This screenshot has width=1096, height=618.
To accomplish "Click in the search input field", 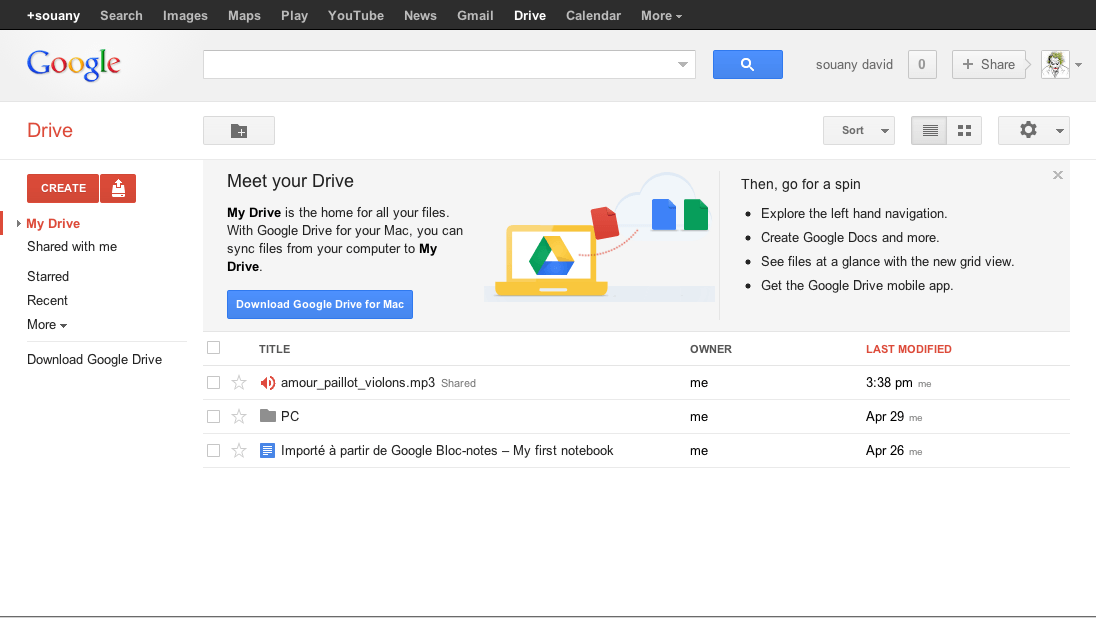I will click(x=439, y=64).
